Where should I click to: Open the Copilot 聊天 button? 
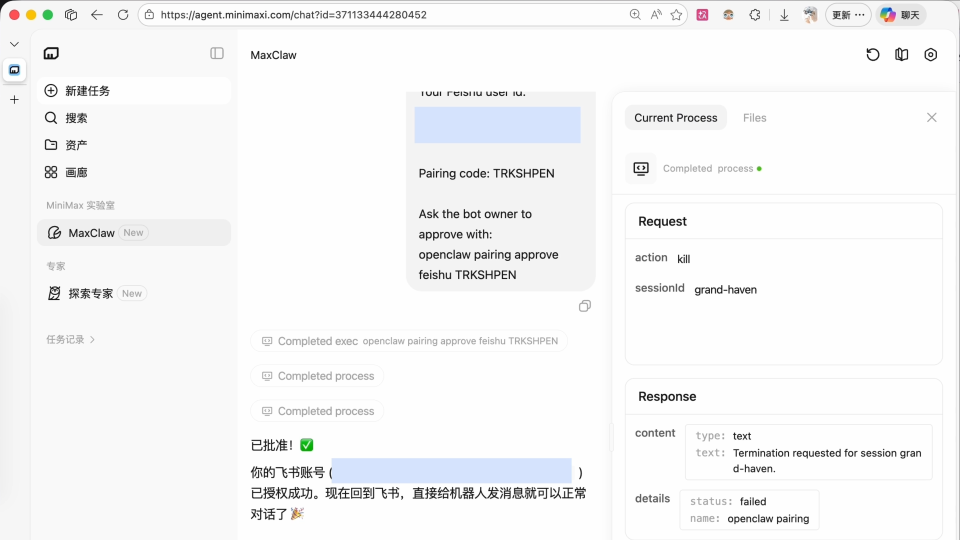click(x=900, y=15)
